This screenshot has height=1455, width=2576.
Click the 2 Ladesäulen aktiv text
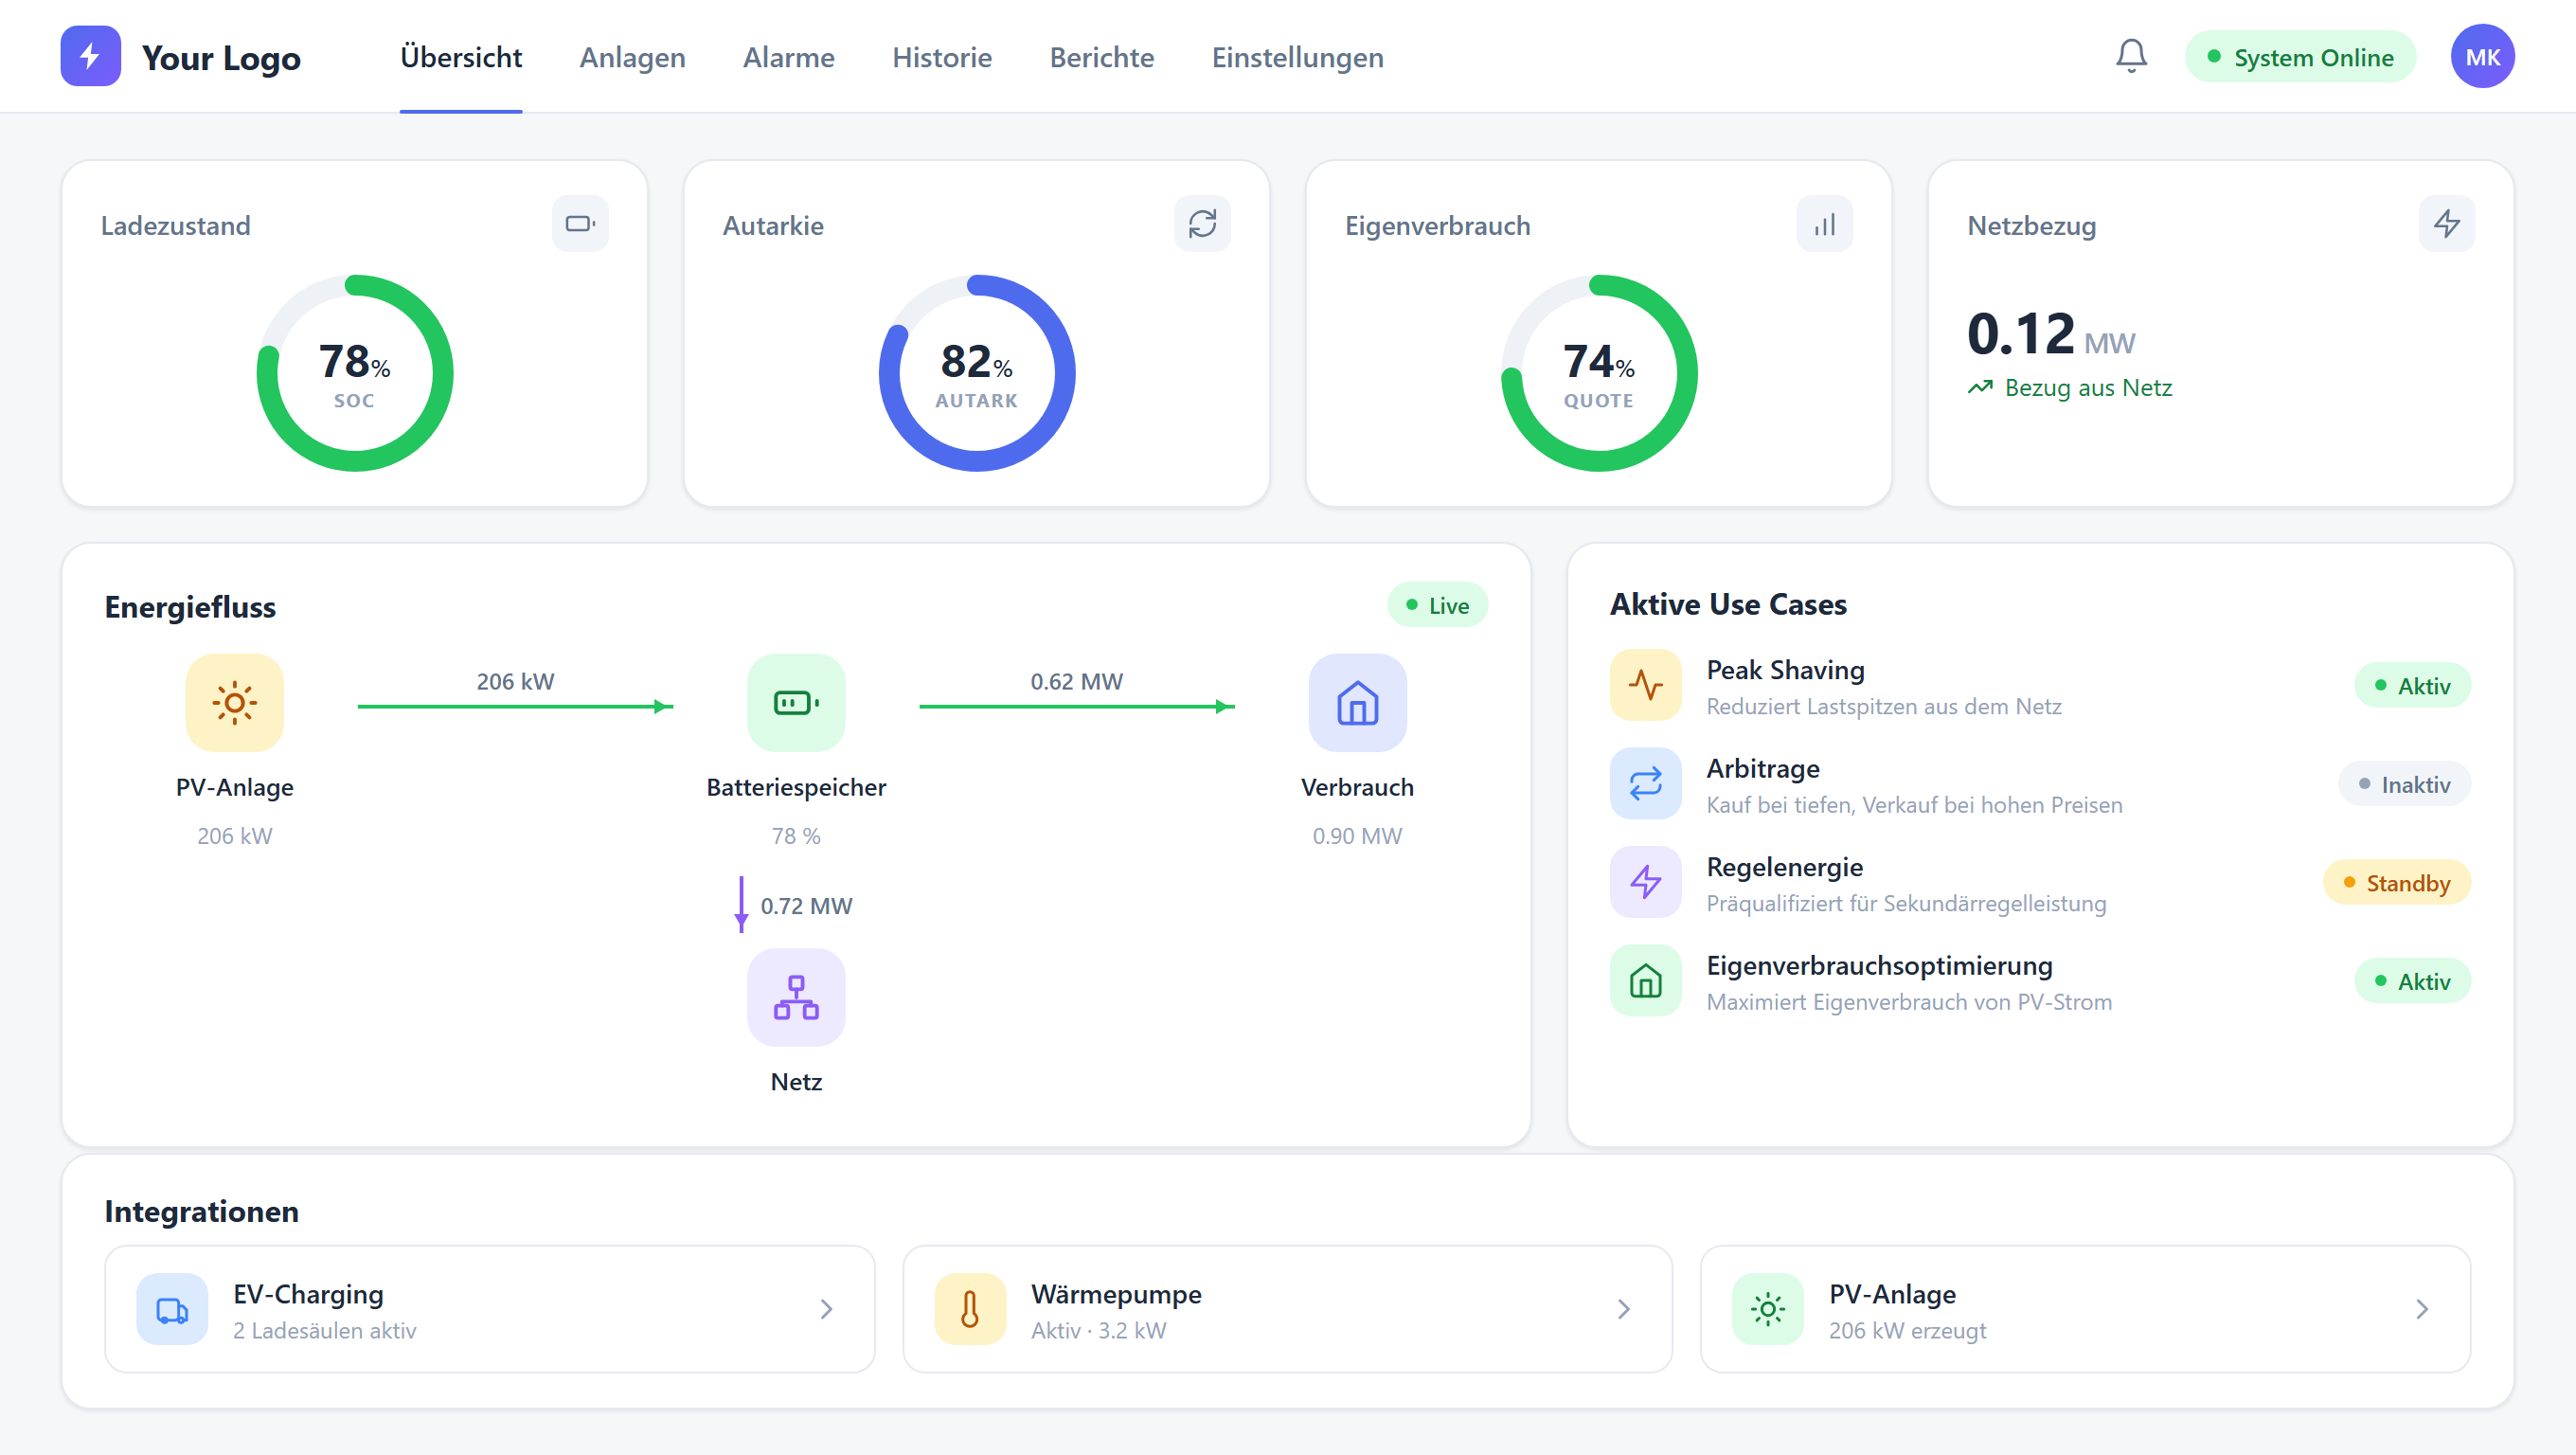pyautogui.click(x=324, y=1330)
